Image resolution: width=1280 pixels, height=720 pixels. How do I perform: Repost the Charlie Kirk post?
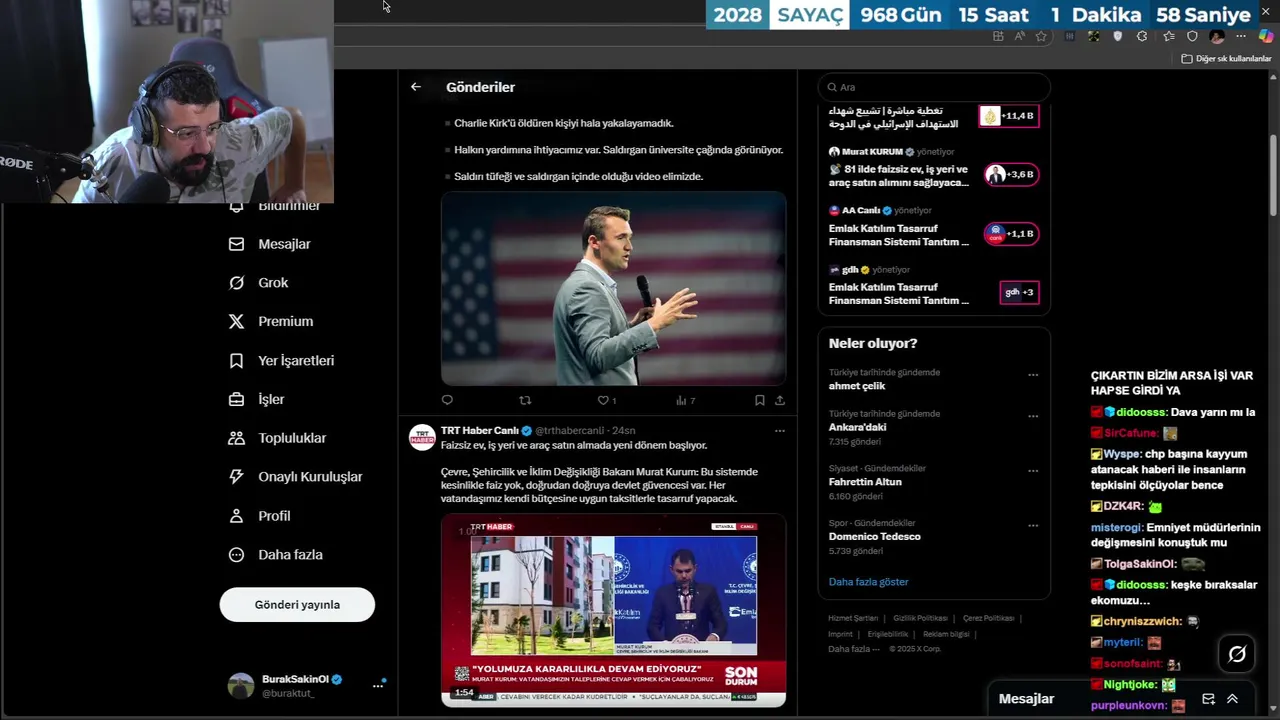[x=525, y=400]
